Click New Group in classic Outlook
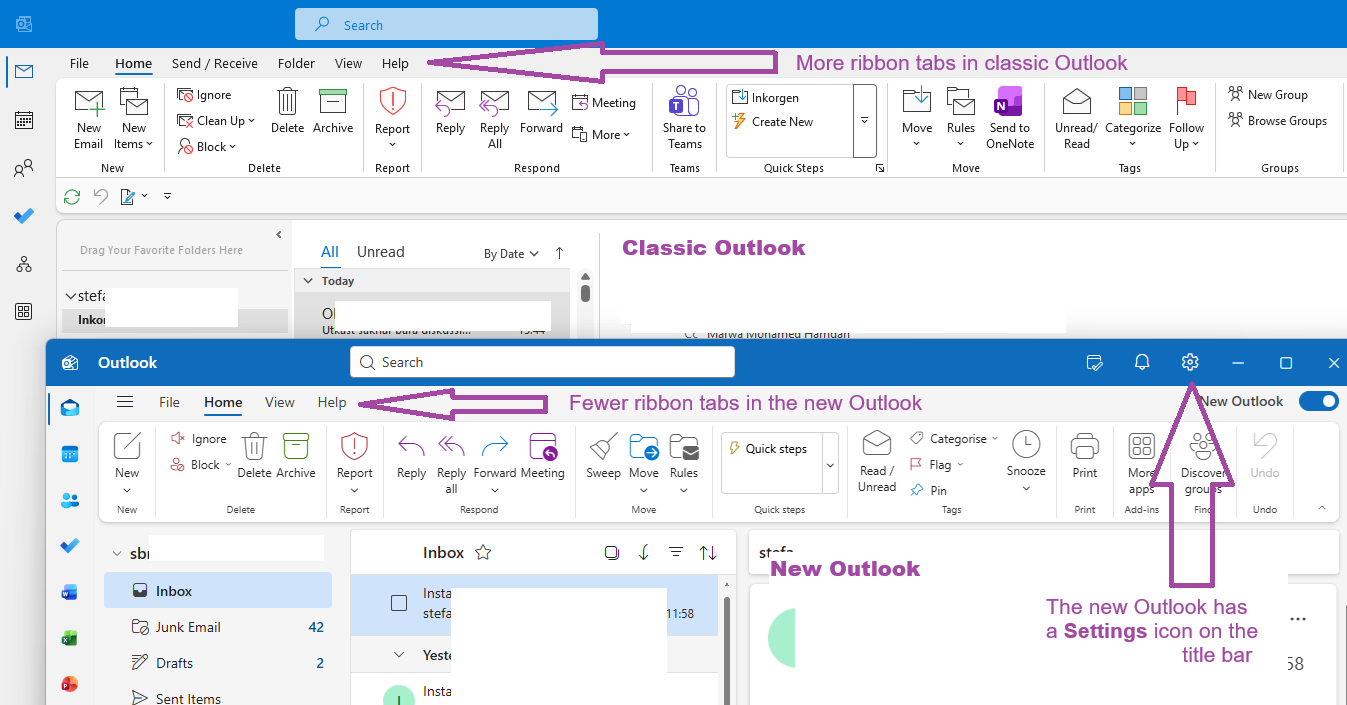Screen dimensions: 1347x705 coord(1267,95)
